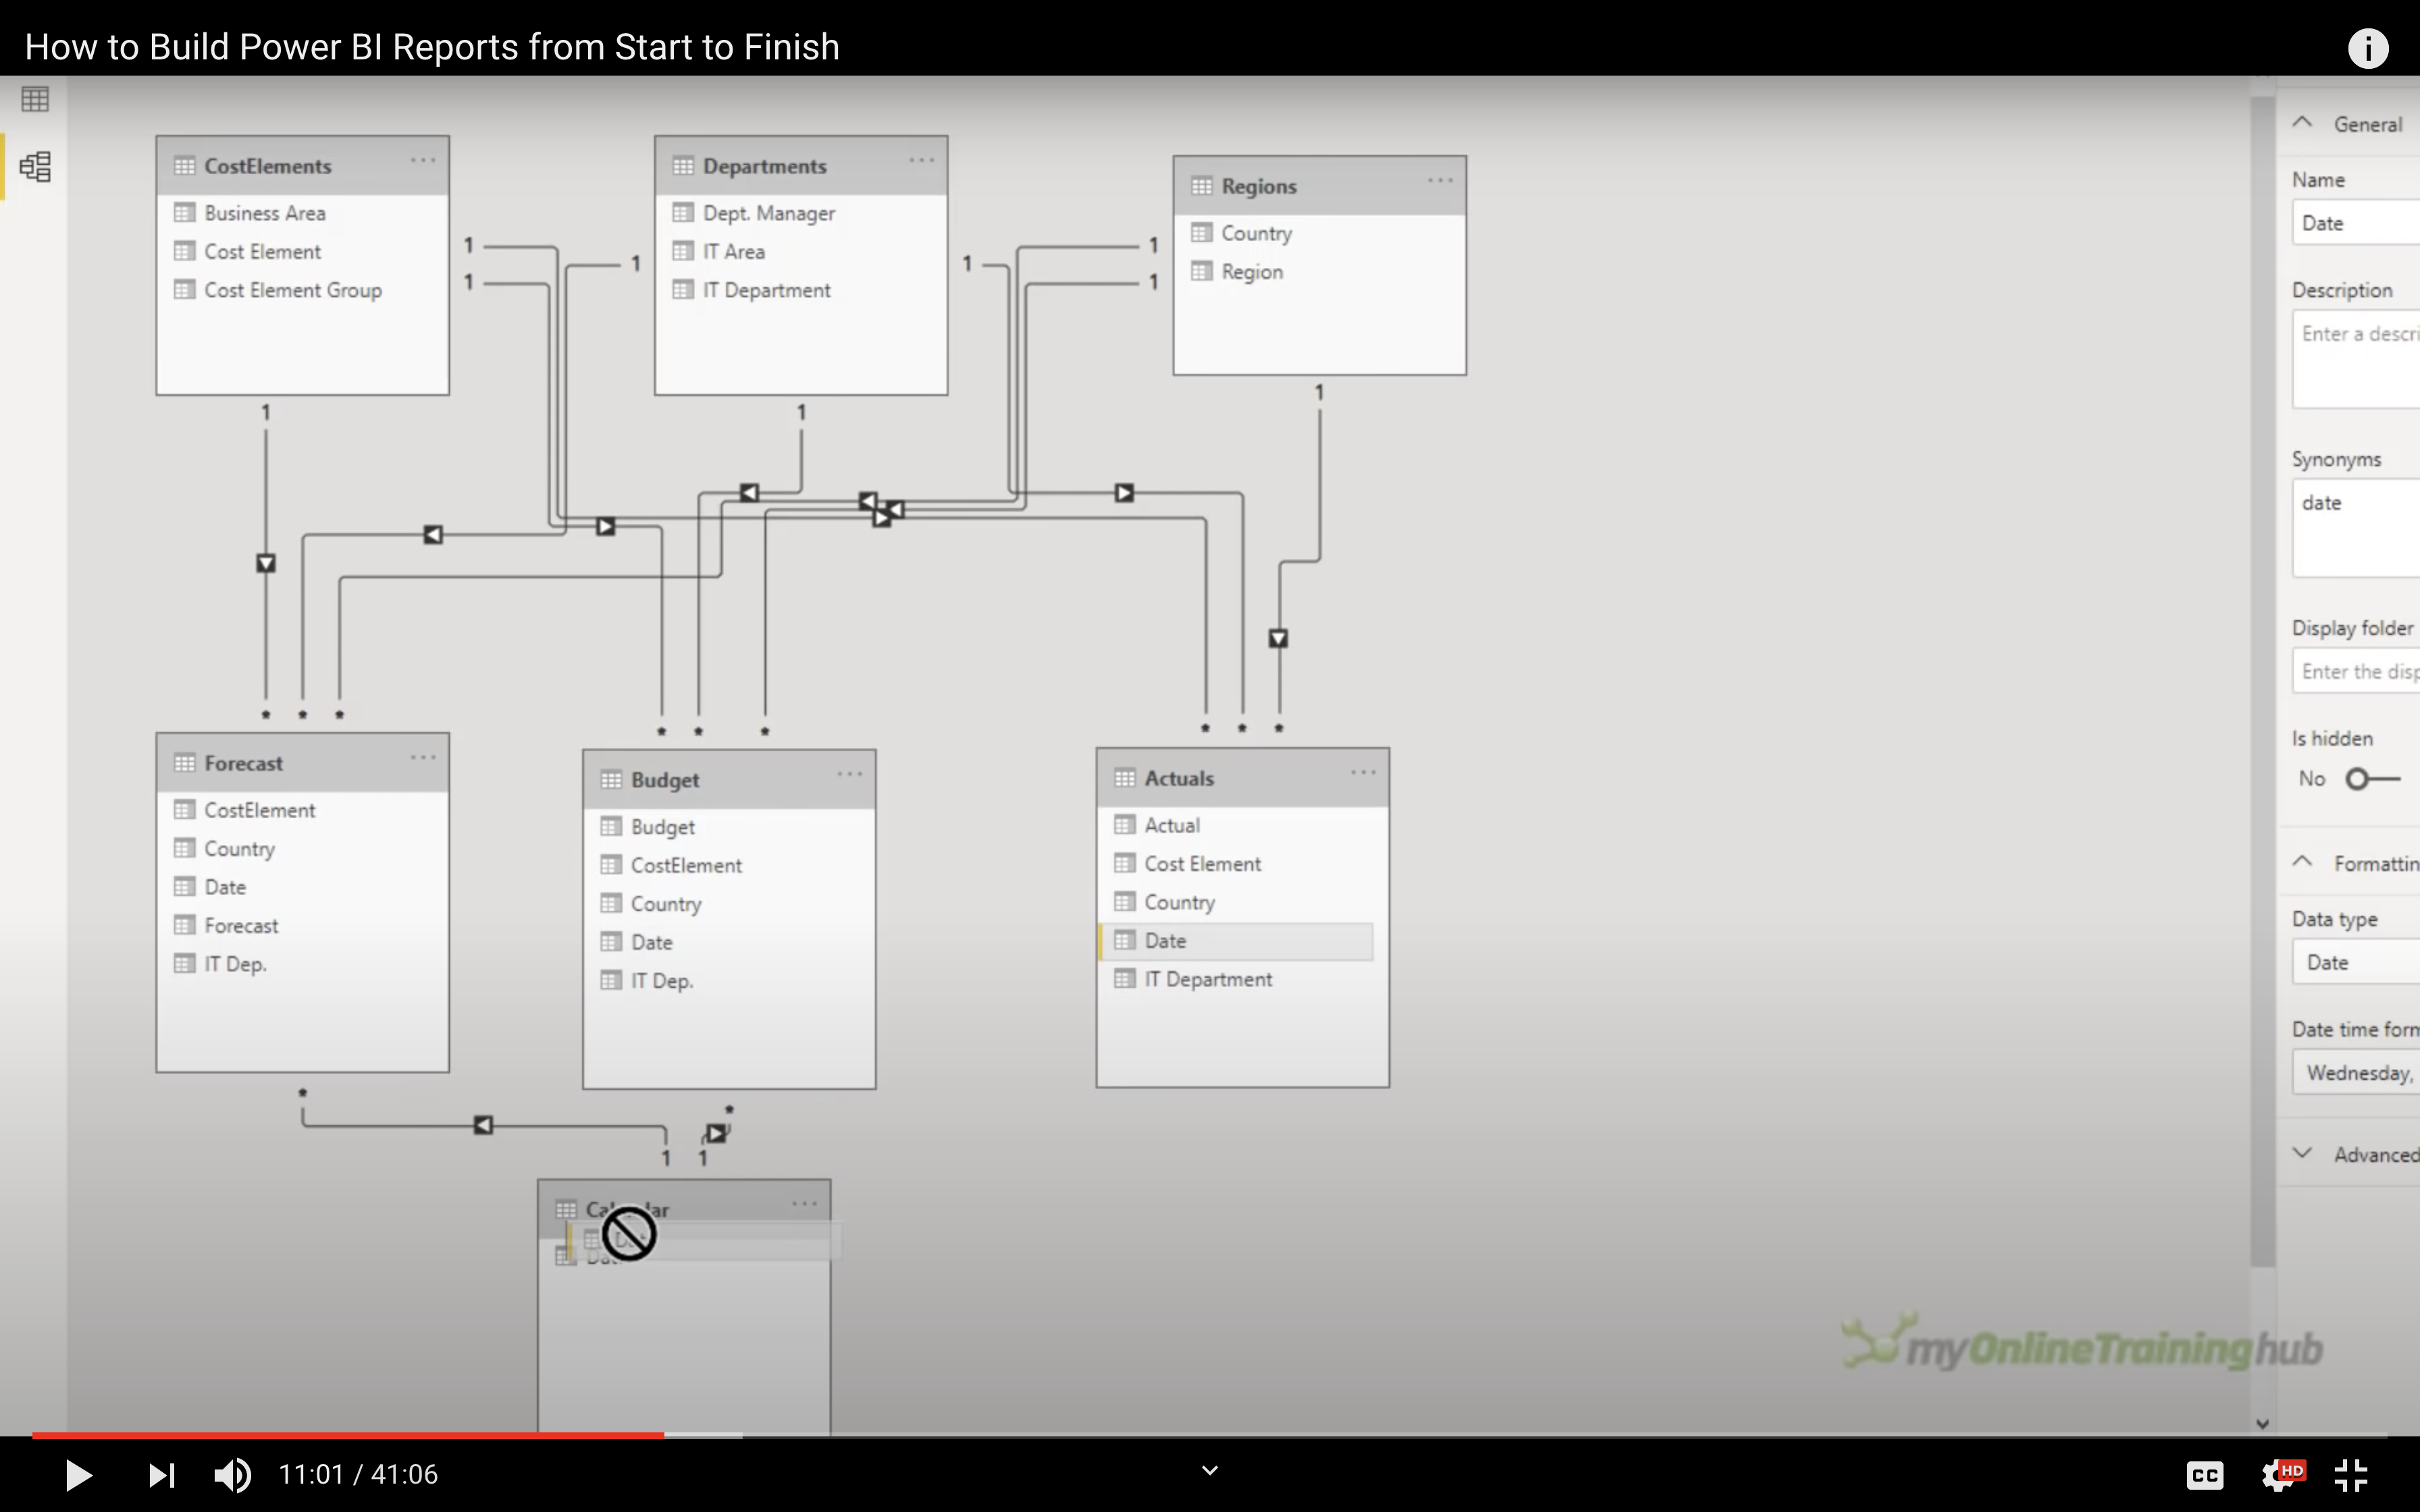2420x1512 pixels.
Task: Select Date field in Actuals table
Action: click(x=1165, y=941)
